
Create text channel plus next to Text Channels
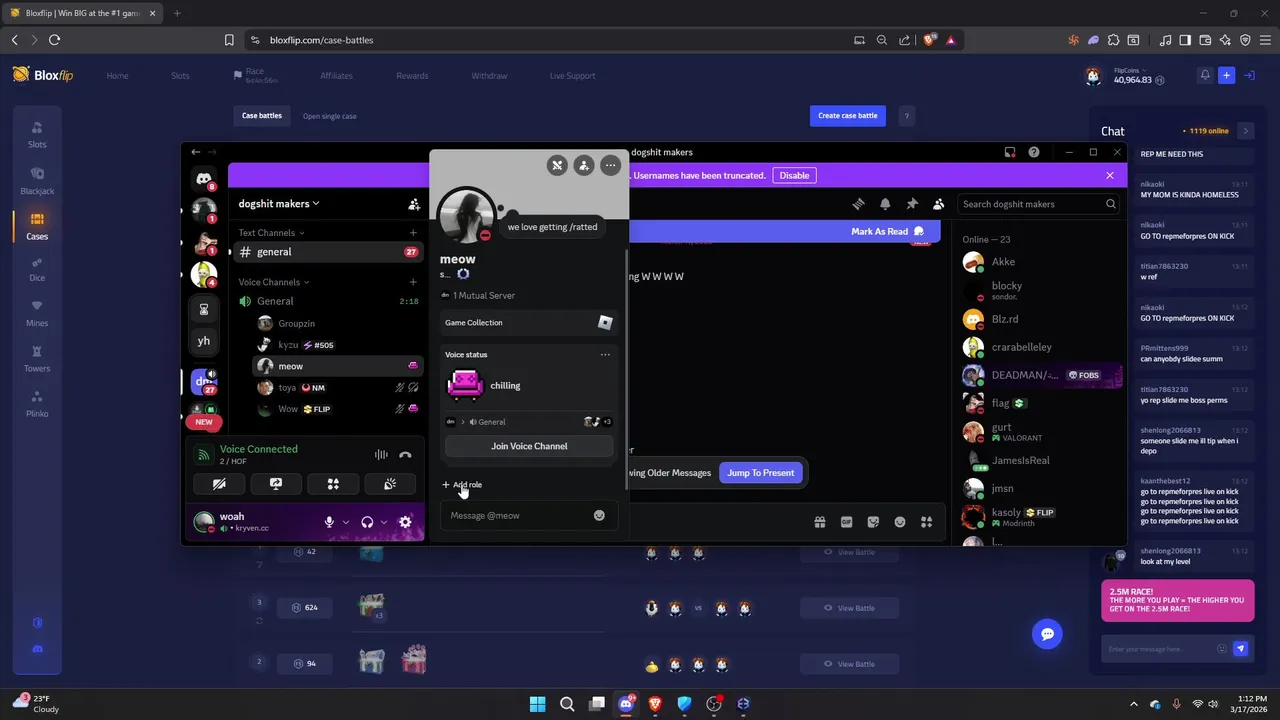click(x=413, y=233)
